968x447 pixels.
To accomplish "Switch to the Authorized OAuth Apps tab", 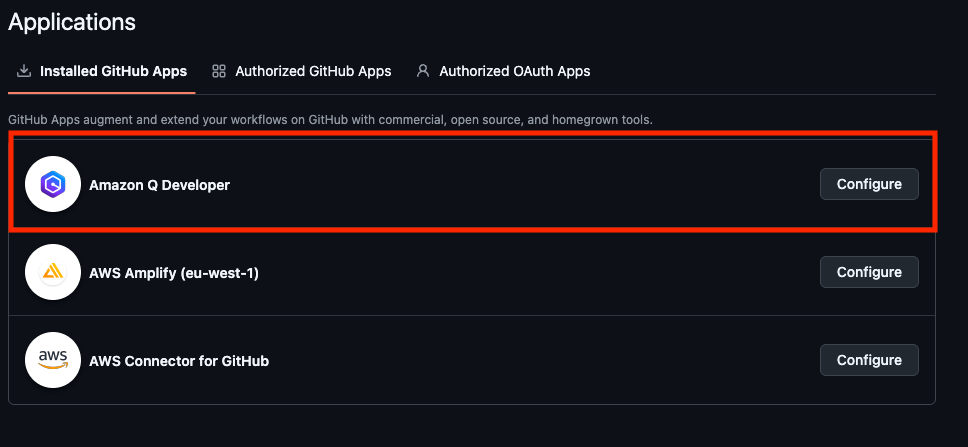I will click(503, 71).
